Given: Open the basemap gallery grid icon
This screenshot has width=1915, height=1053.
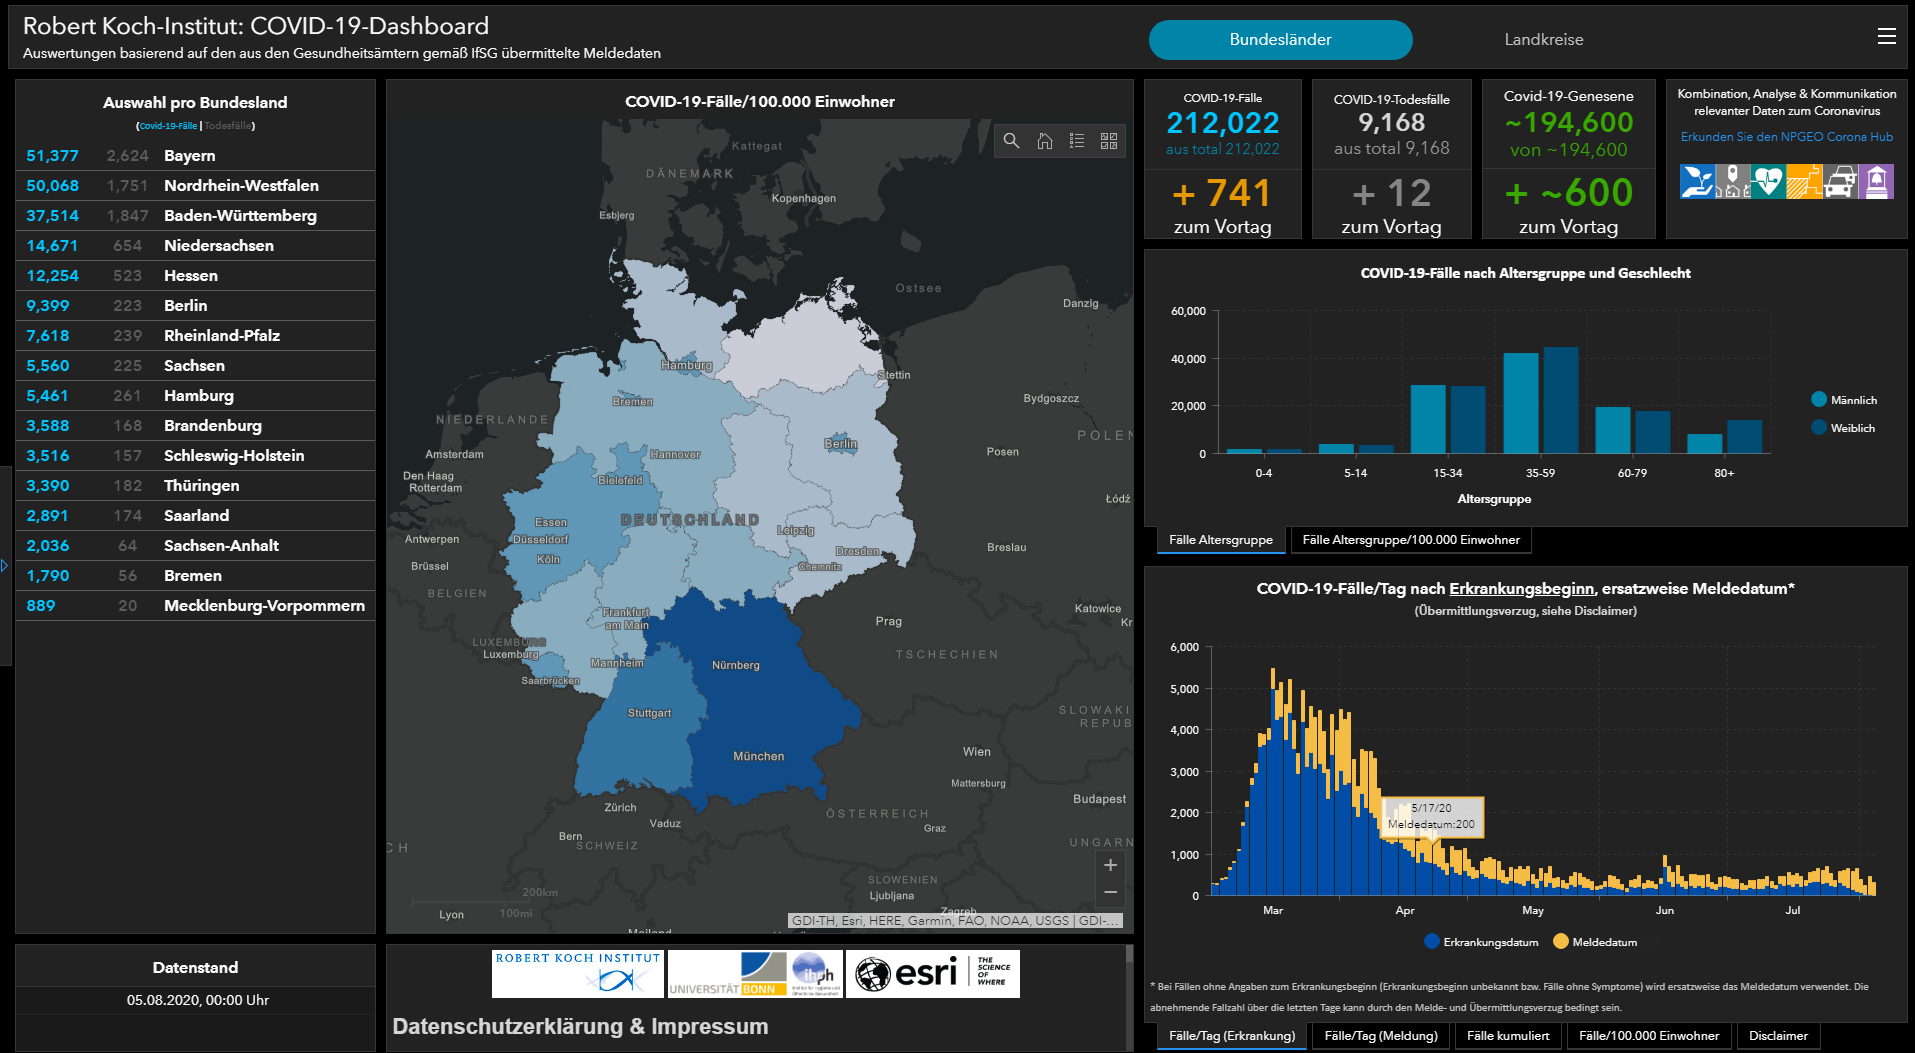Looking at the screenshot, I should (x=1109, y=141).
